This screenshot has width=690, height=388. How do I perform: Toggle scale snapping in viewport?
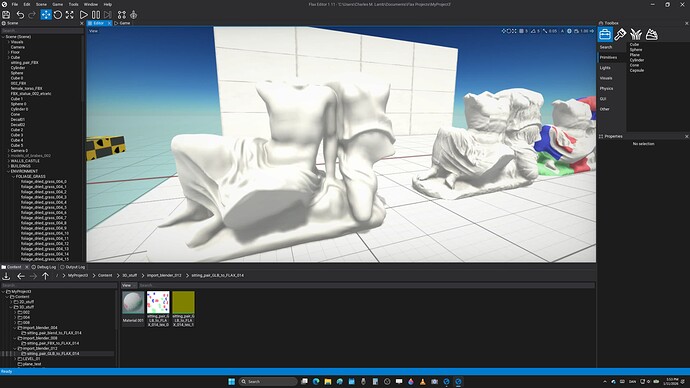tap(545, 31)
